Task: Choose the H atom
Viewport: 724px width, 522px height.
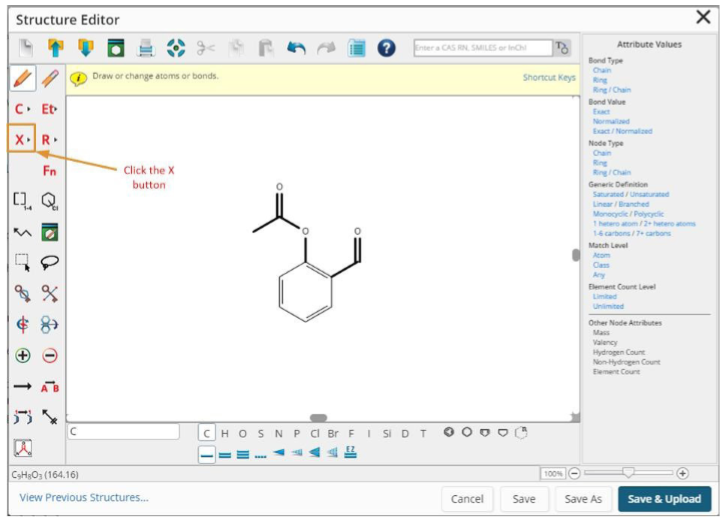Action: point(225,434)
